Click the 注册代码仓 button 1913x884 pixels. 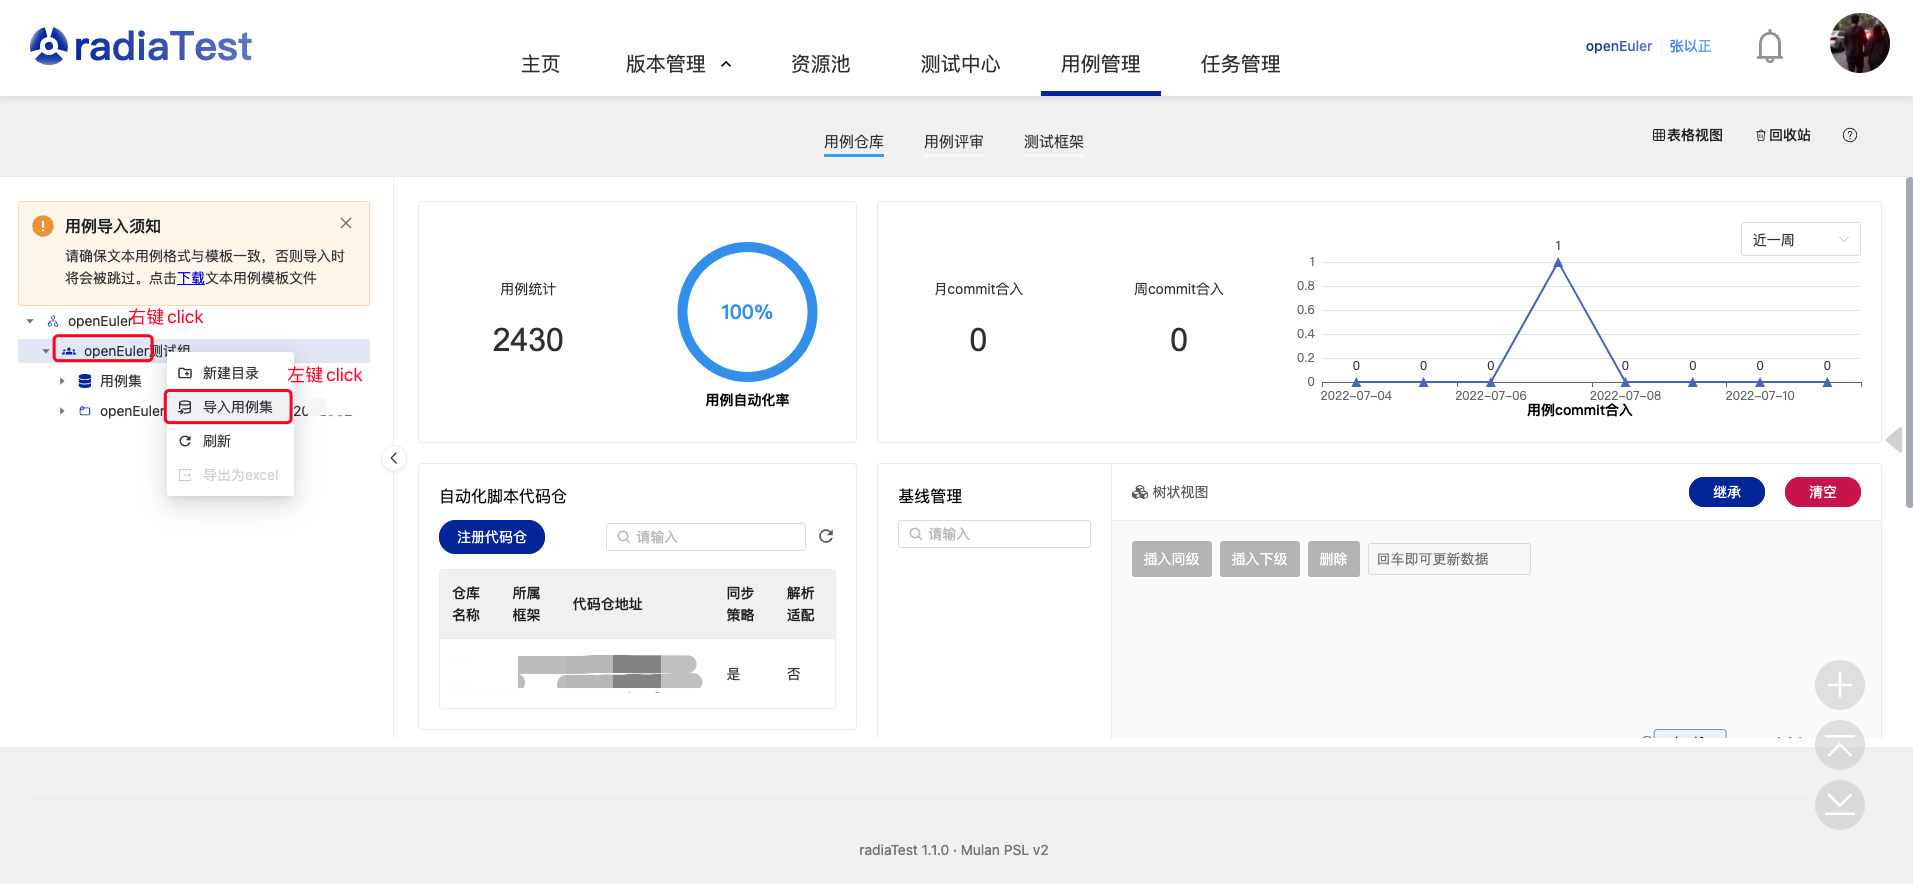[491, 537]
